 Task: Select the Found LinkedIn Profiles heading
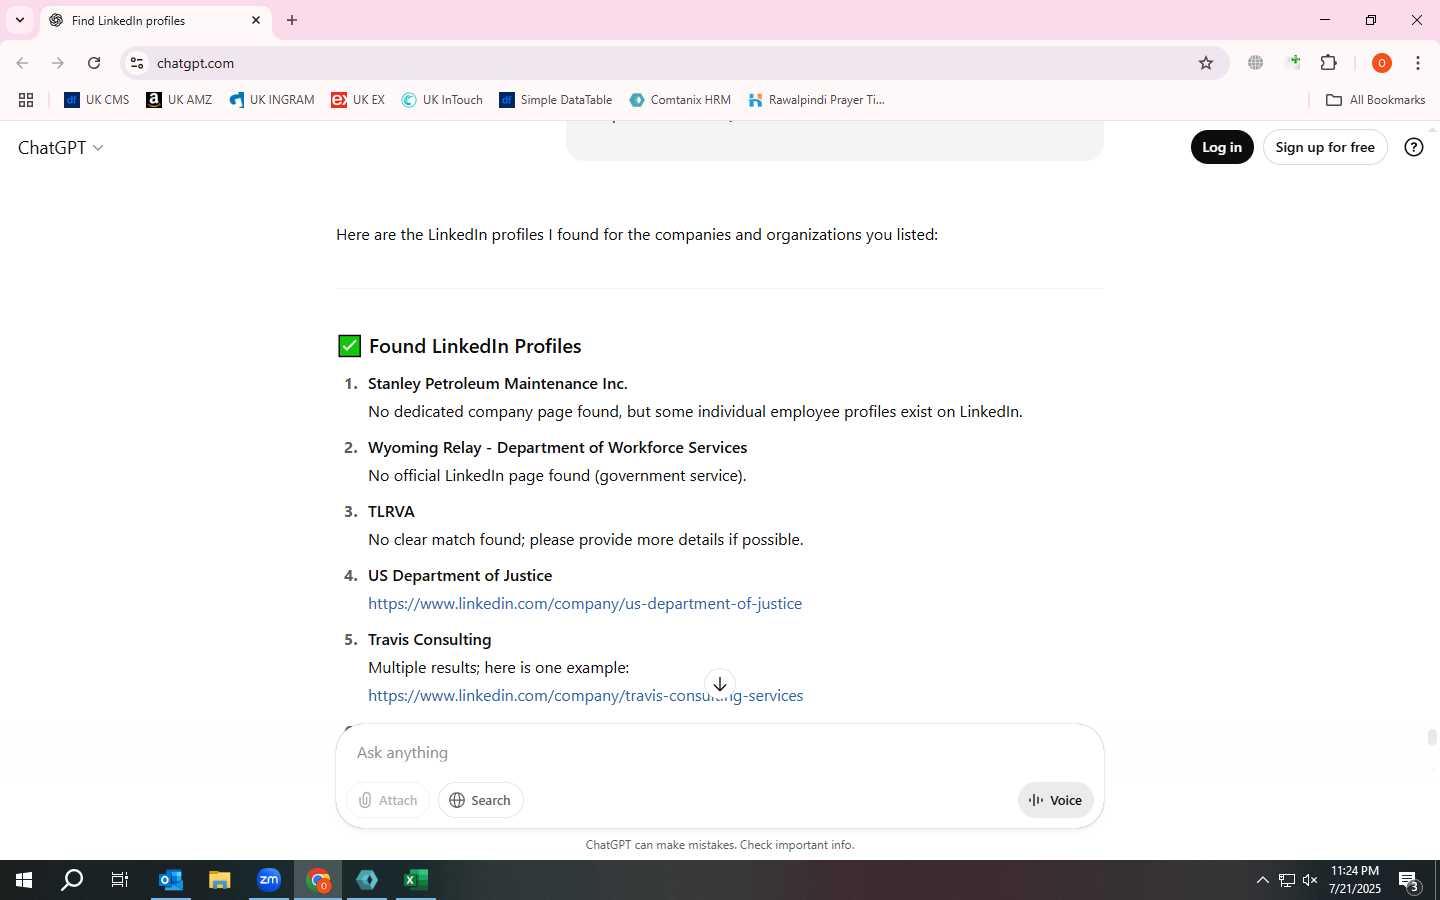tap(475, 346)
